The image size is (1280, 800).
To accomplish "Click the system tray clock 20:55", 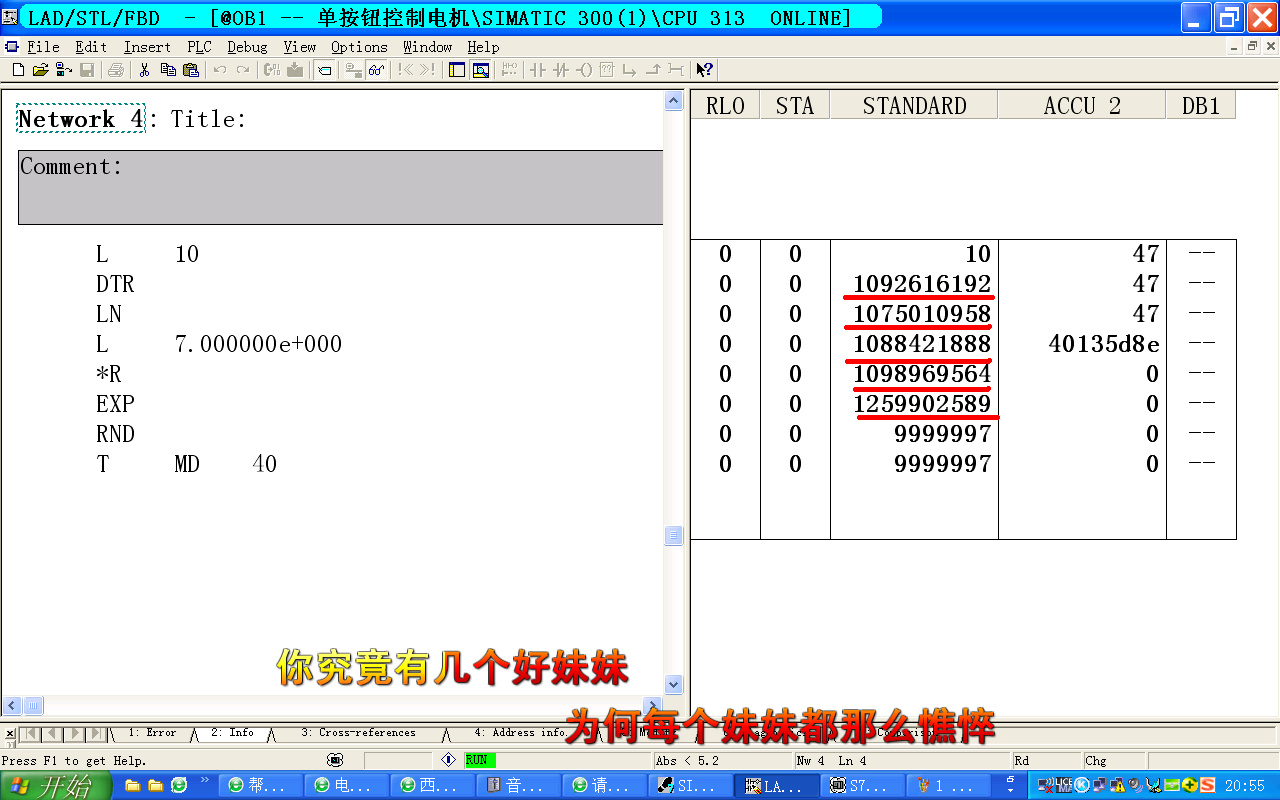I will 1245,786.
